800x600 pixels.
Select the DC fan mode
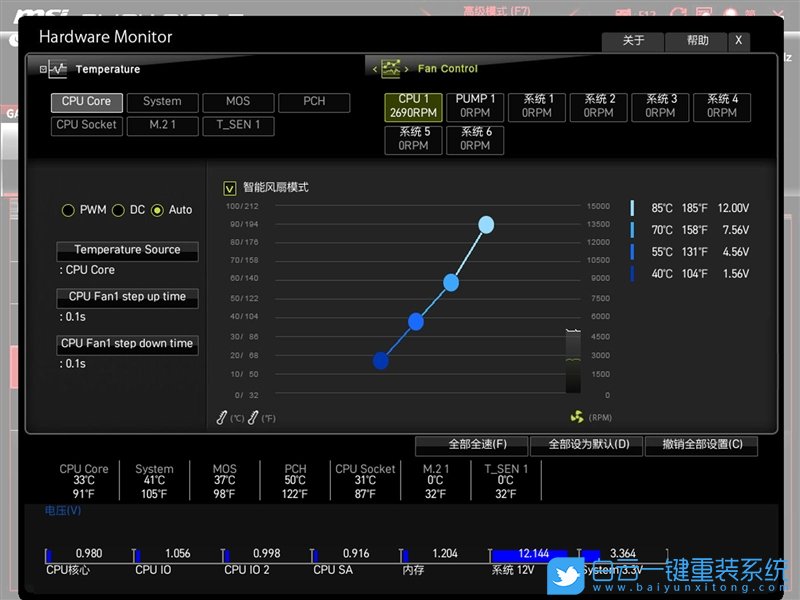coord(118,210)
